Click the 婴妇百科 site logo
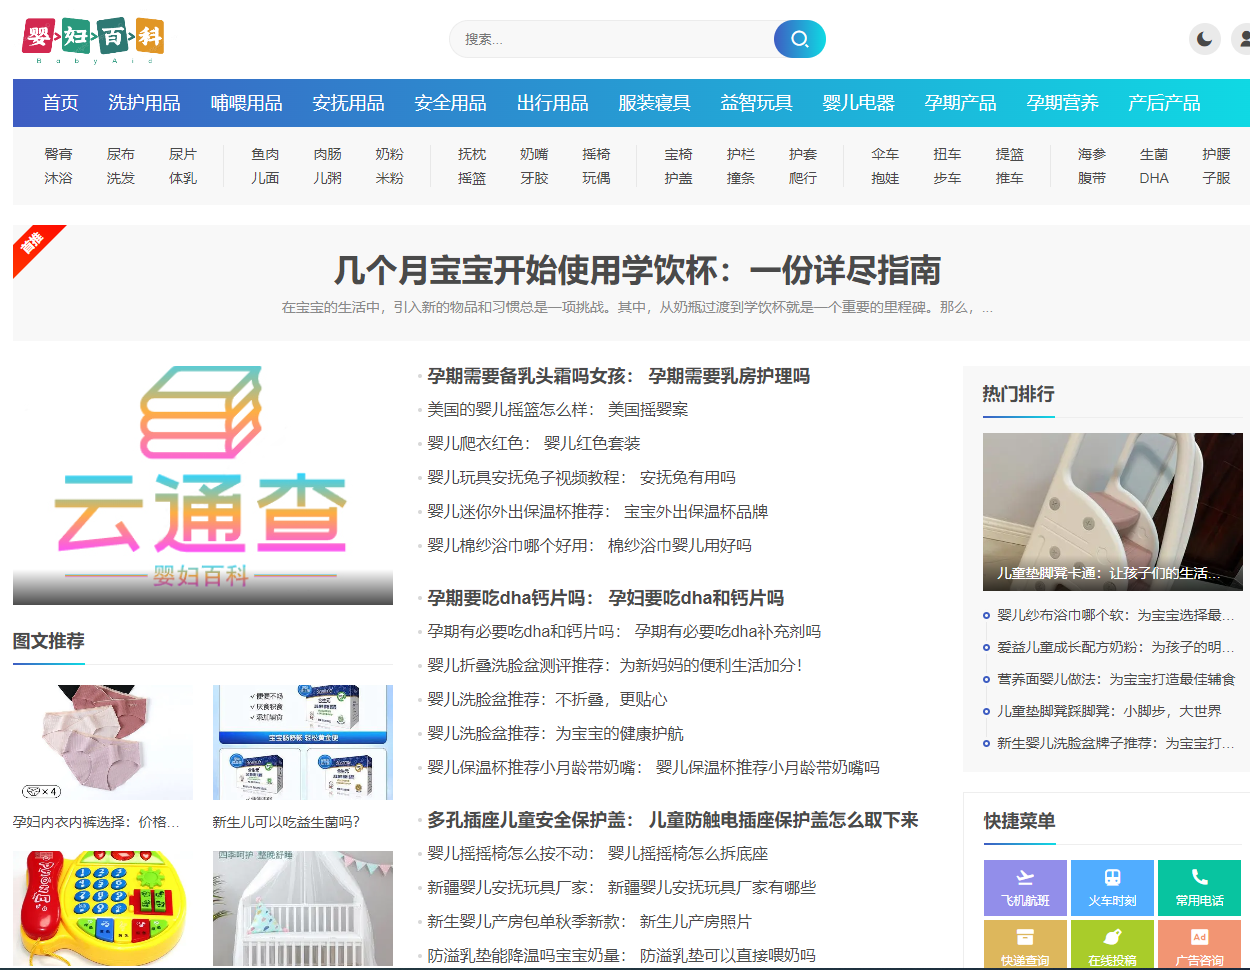1250x970 pixels. [93, 40]
